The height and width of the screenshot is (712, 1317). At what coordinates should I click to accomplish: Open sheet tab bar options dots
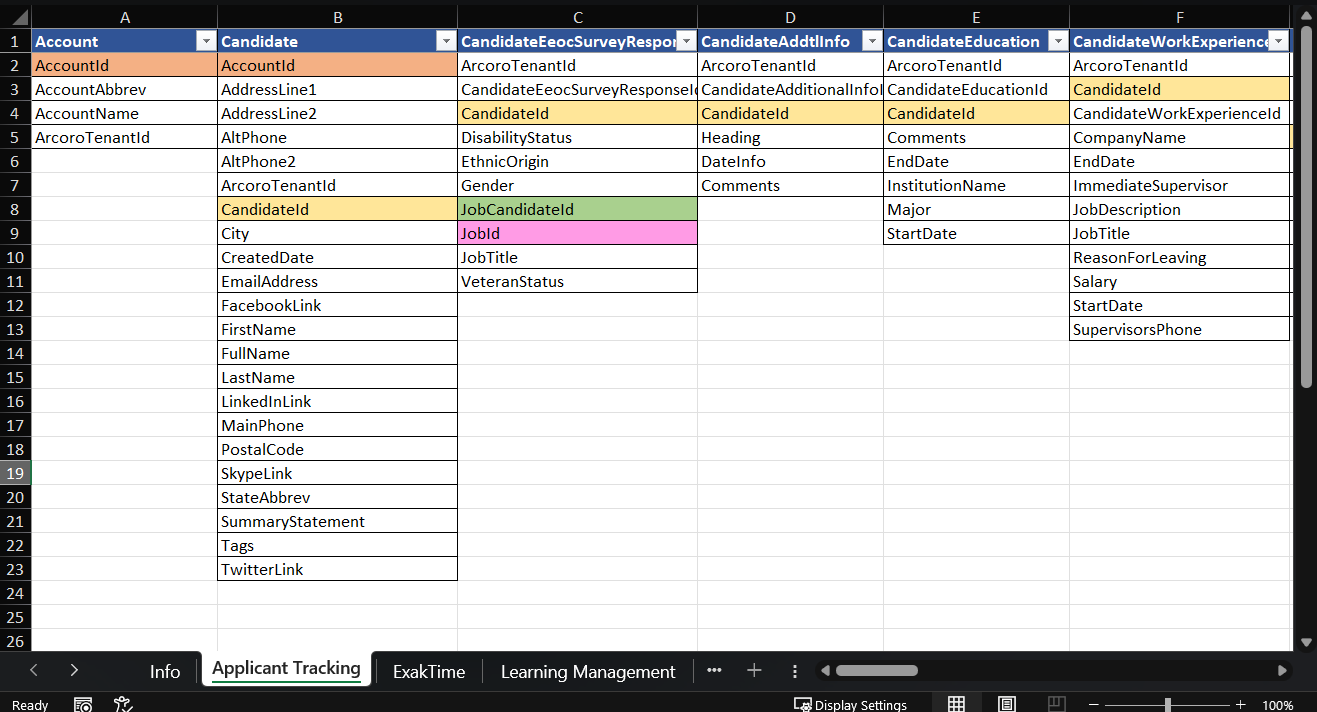pos(795,671)
